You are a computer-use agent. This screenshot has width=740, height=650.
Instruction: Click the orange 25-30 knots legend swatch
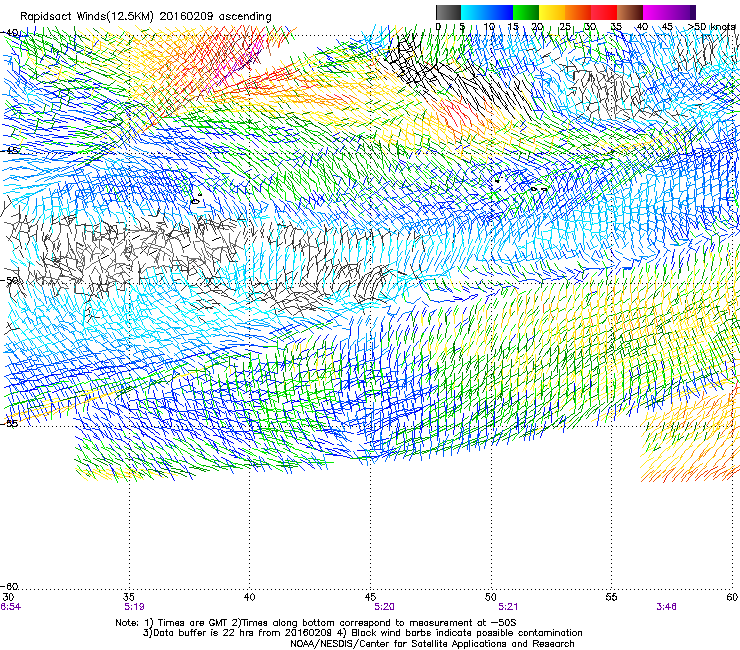(578, 12)
